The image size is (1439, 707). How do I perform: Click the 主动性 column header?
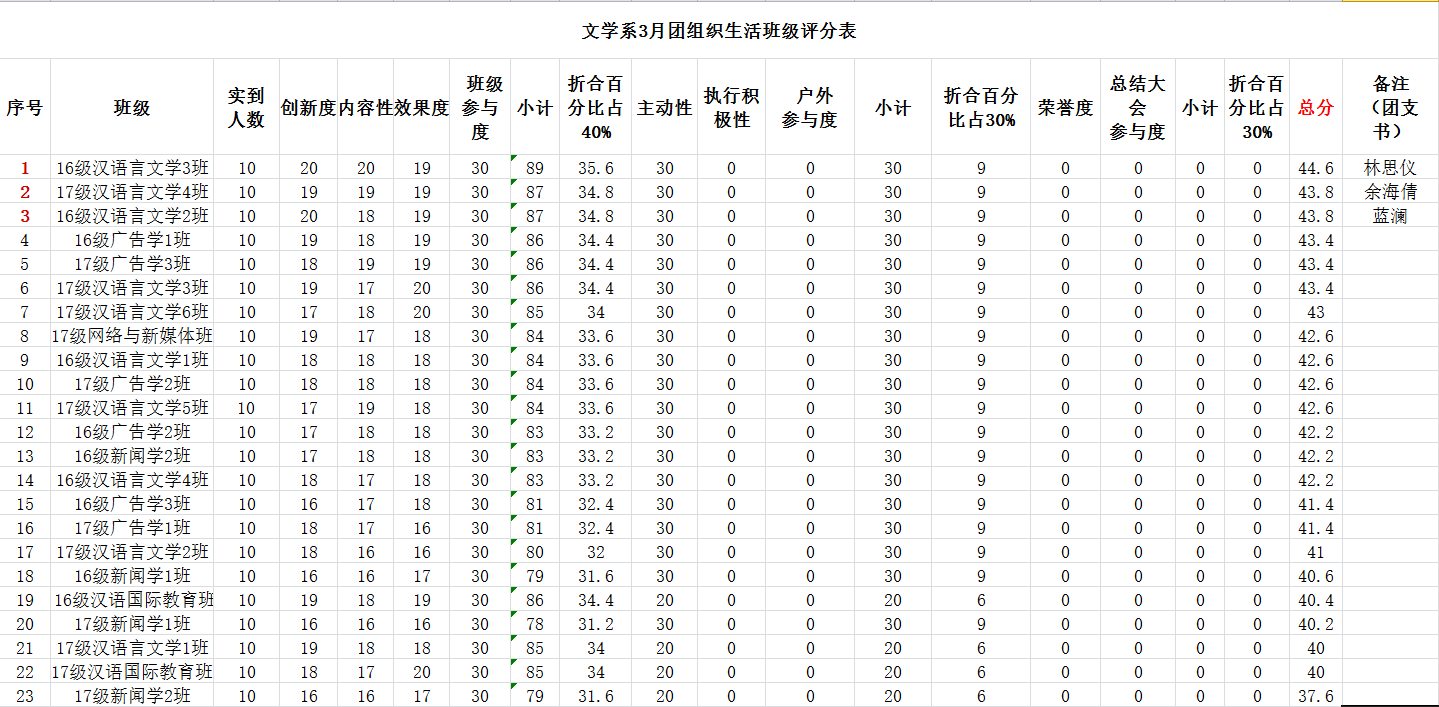coord(665,108)
